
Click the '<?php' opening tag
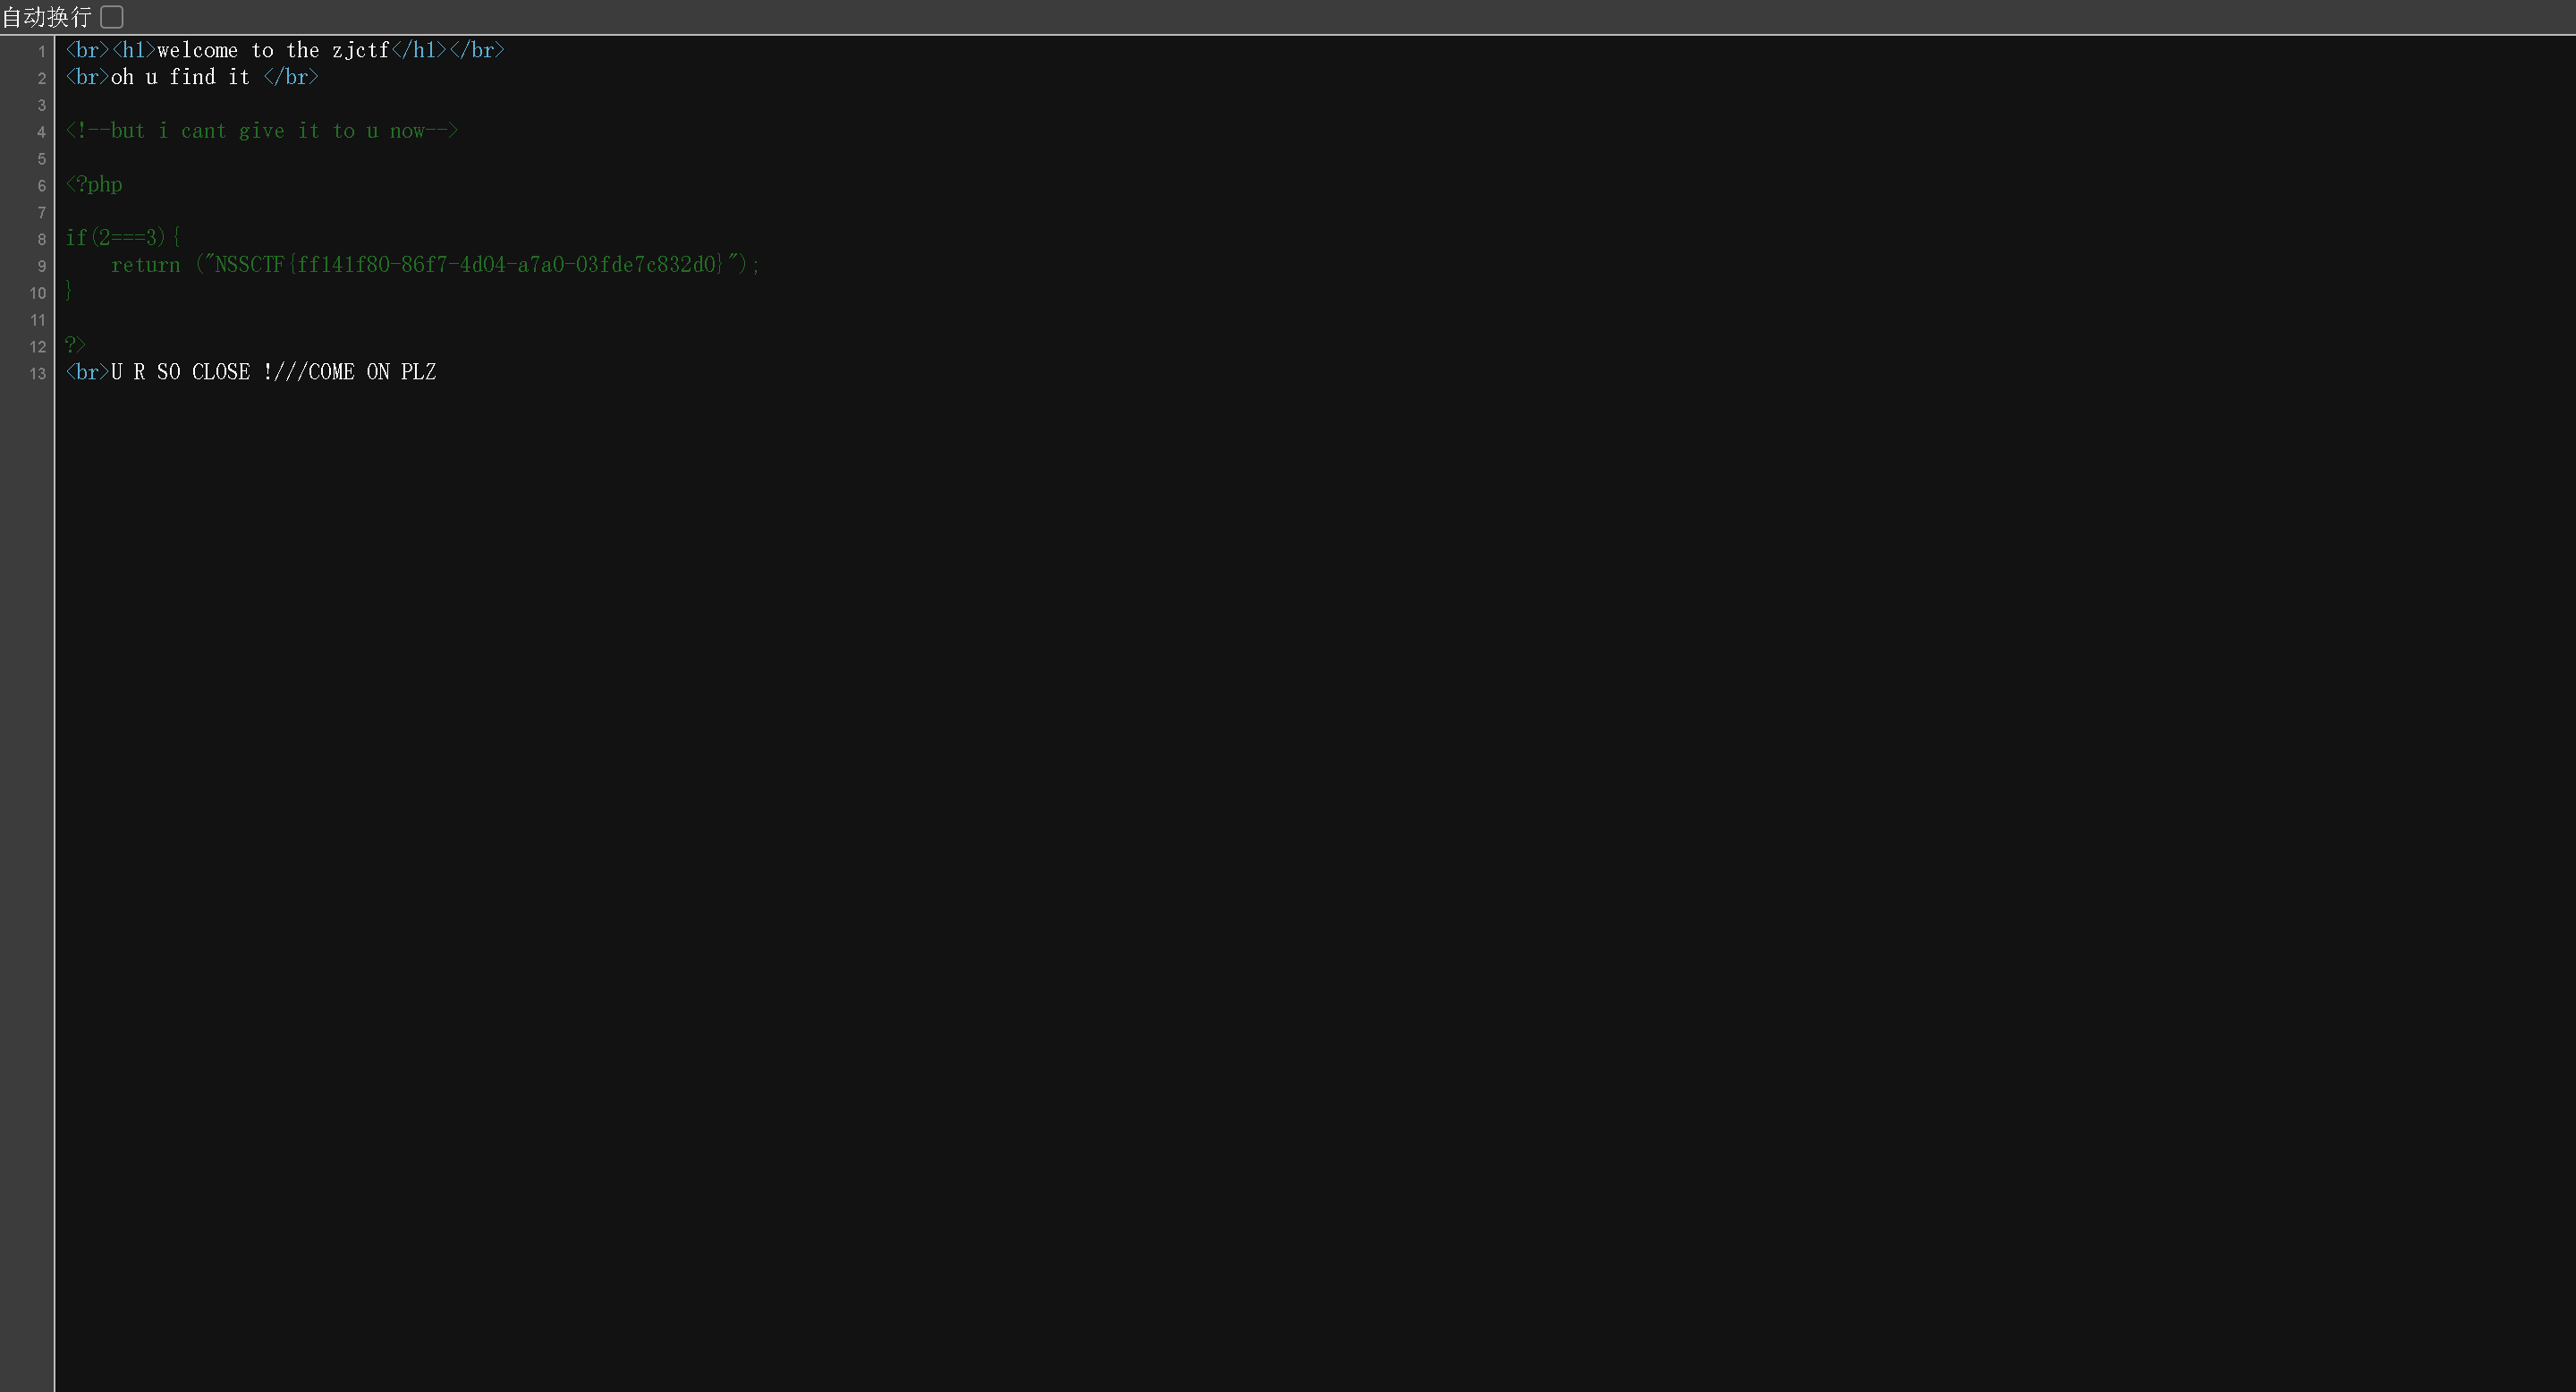(94, 184)
